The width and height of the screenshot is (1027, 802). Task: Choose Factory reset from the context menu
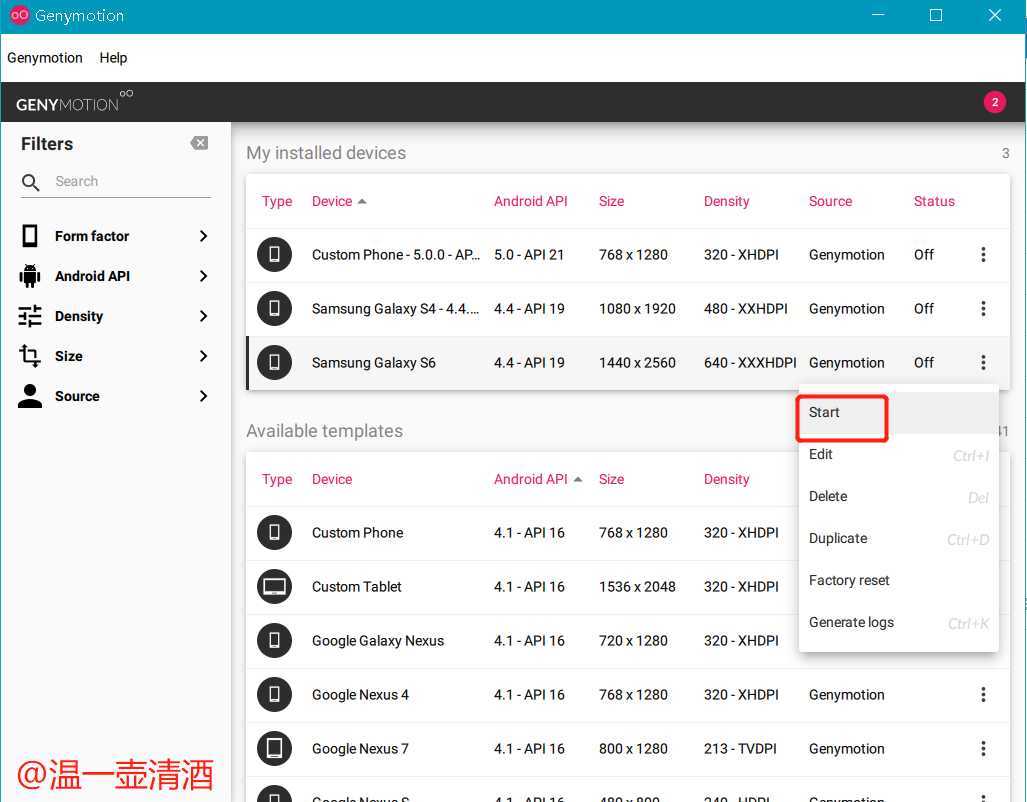(898, 580)
